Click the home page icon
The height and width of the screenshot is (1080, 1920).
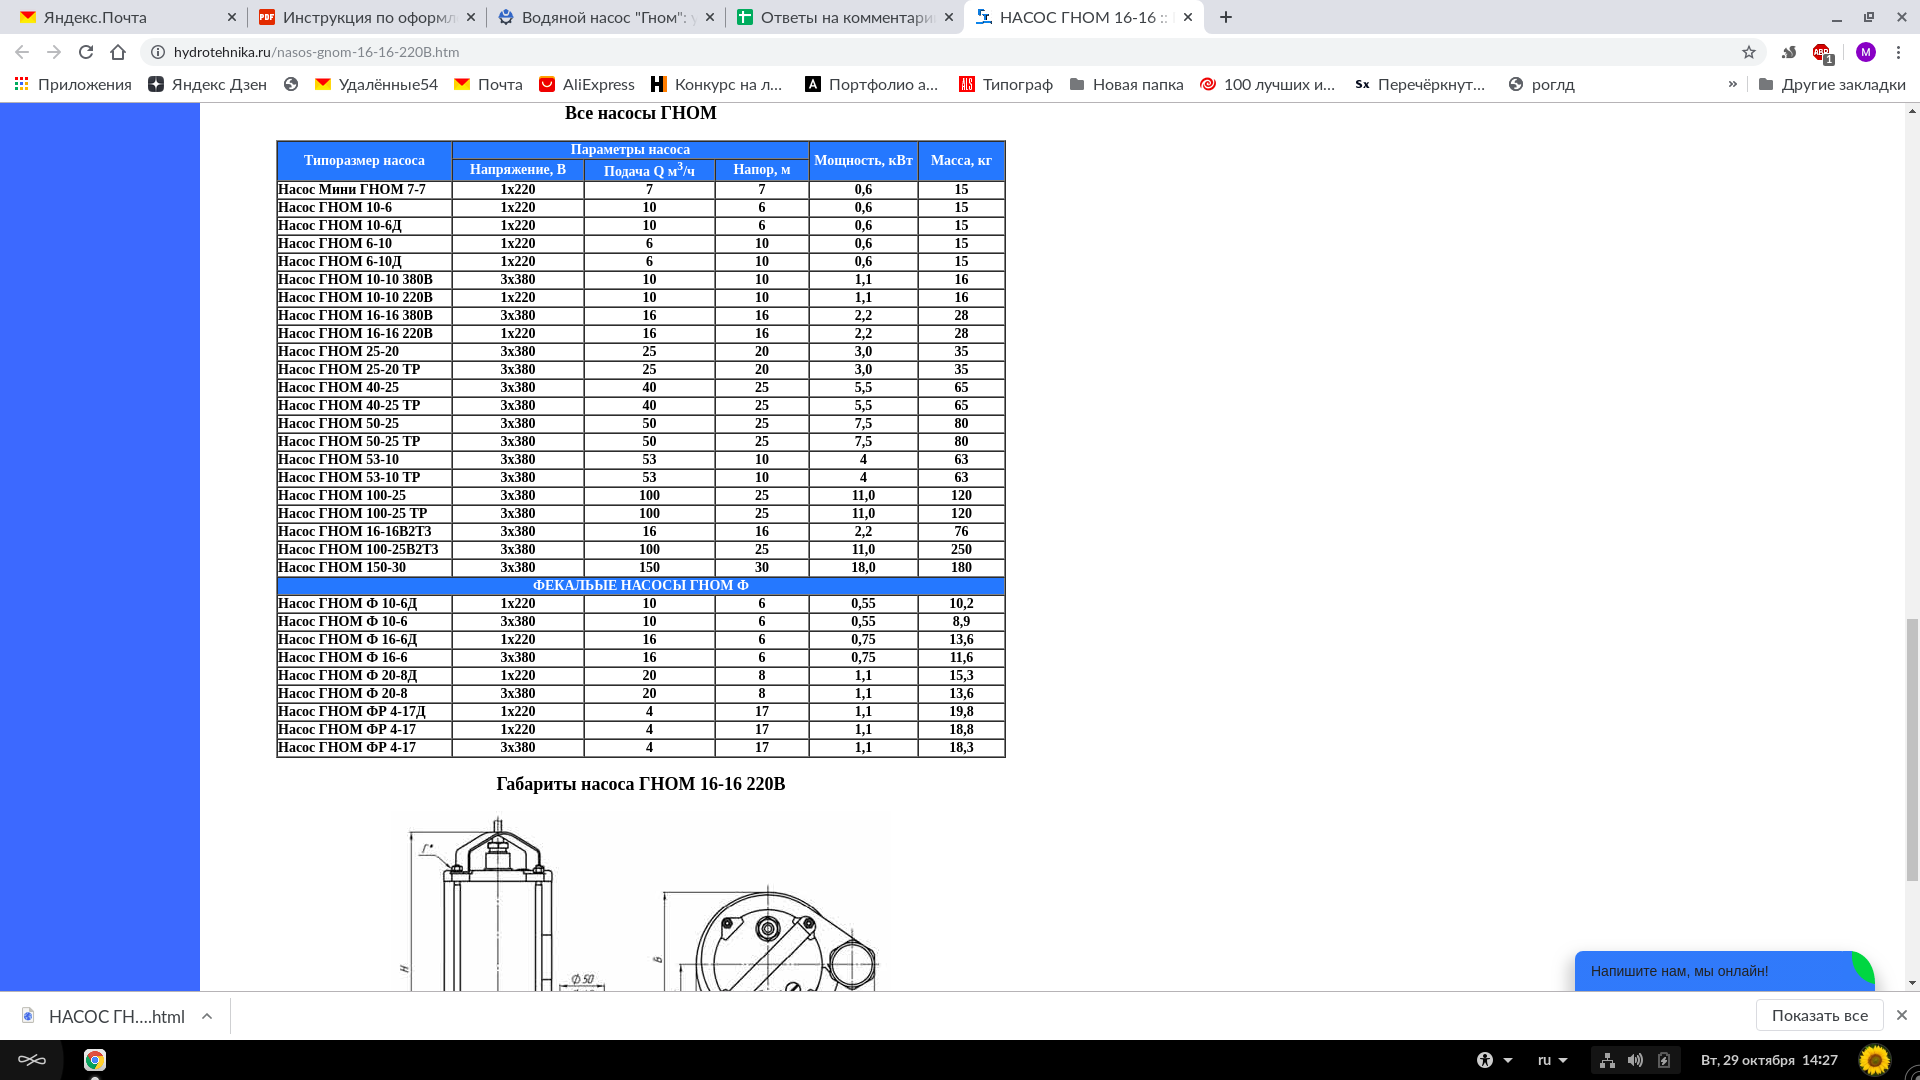[118, 52]
